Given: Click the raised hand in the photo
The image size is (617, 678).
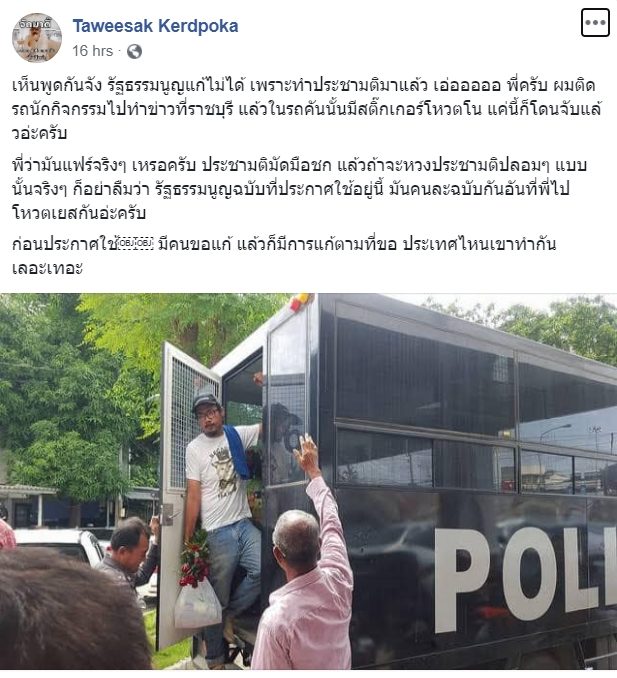Looking at the screenshot, I should click(307, 456).
